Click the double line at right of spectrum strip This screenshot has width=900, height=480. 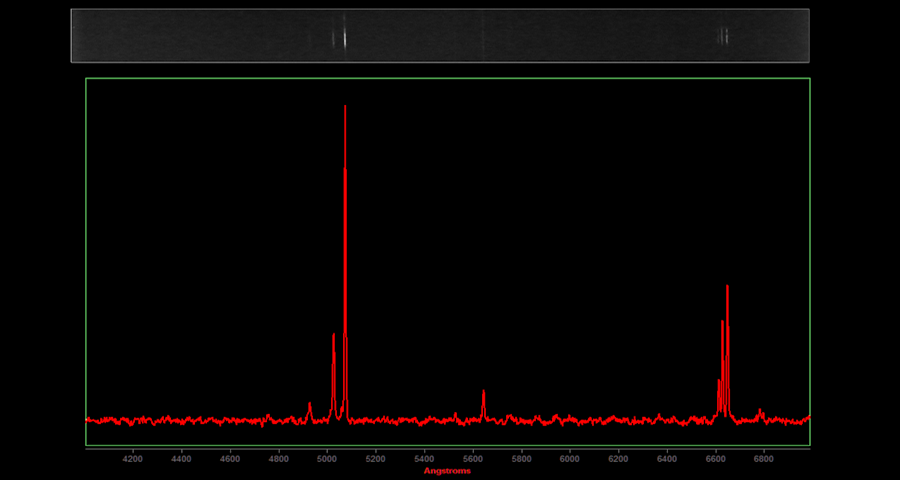tap(723, 36)
